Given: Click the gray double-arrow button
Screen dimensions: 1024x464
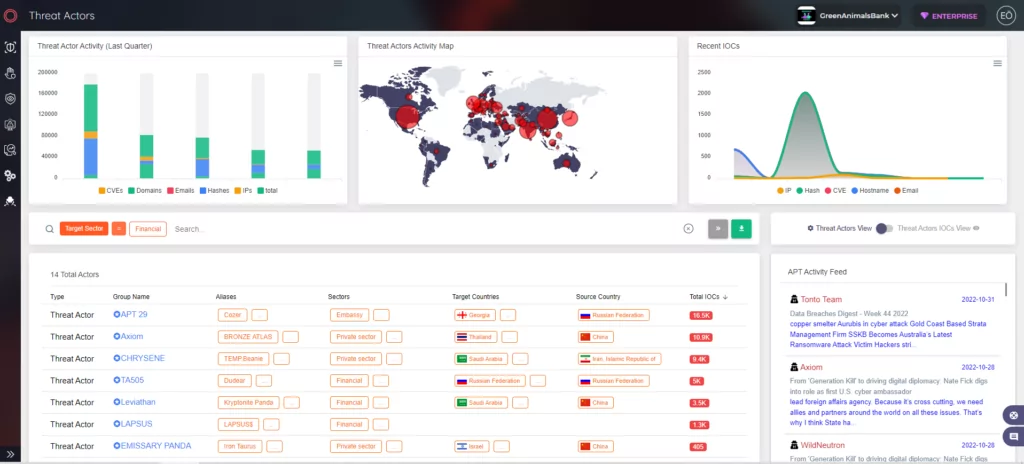Looking at the screenshot, I should click(x=718, y=229).
